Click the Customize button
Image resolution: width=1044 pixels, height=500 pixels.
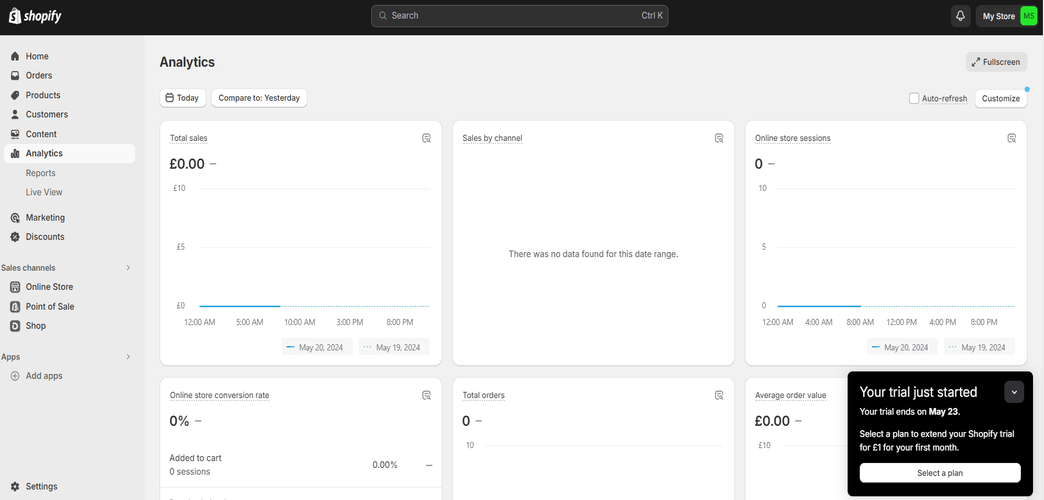point(1001,99)
